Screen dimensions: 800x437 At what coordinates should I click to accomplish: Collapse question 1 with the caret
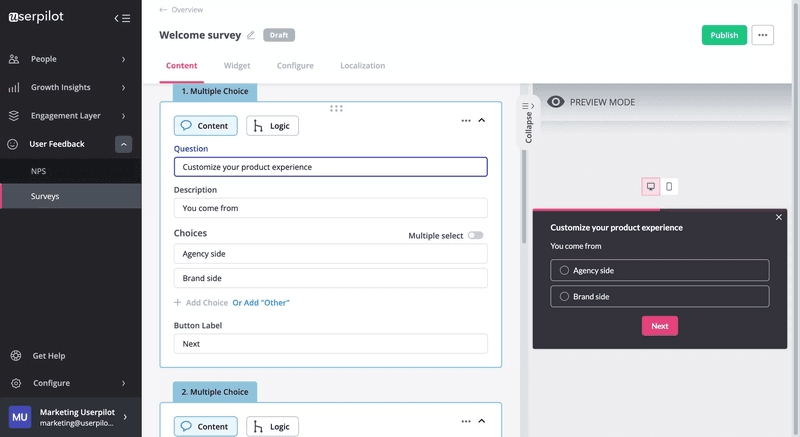click(x=482, y=120)
